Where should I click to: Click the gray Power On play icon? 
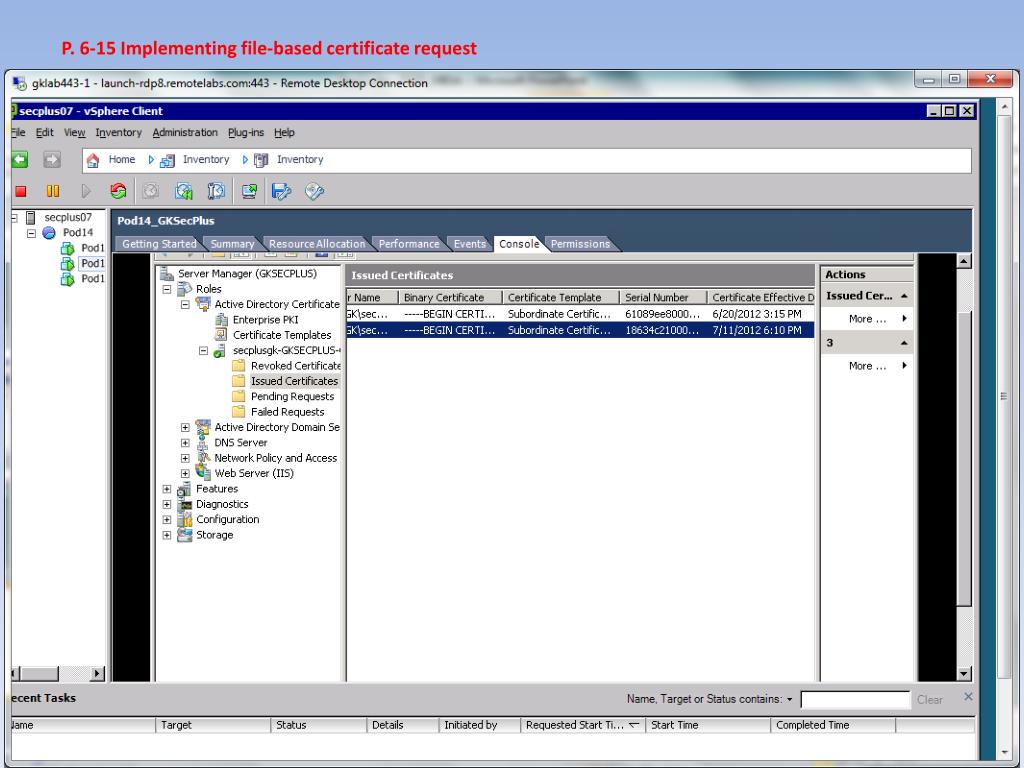point(86,191)
